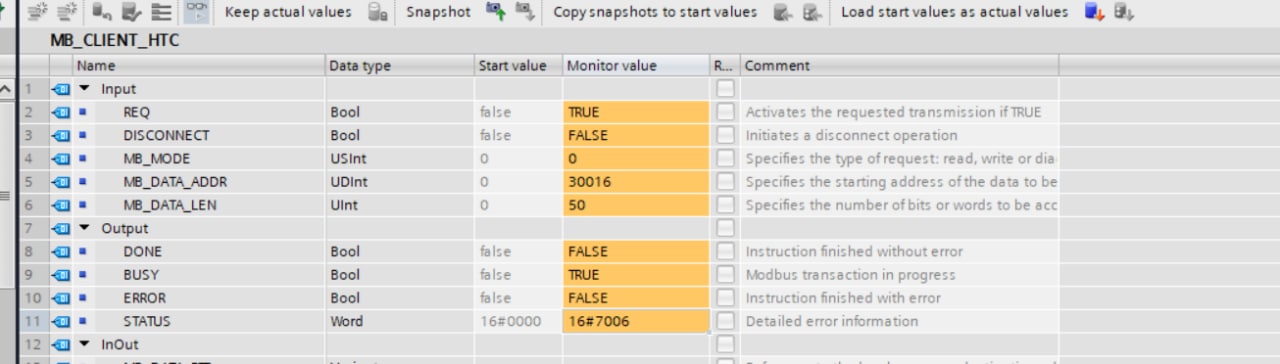1280x364 pixels.
Task: Click the tag icon of the DISCONNECT row
Action: (x=60, y=135)
